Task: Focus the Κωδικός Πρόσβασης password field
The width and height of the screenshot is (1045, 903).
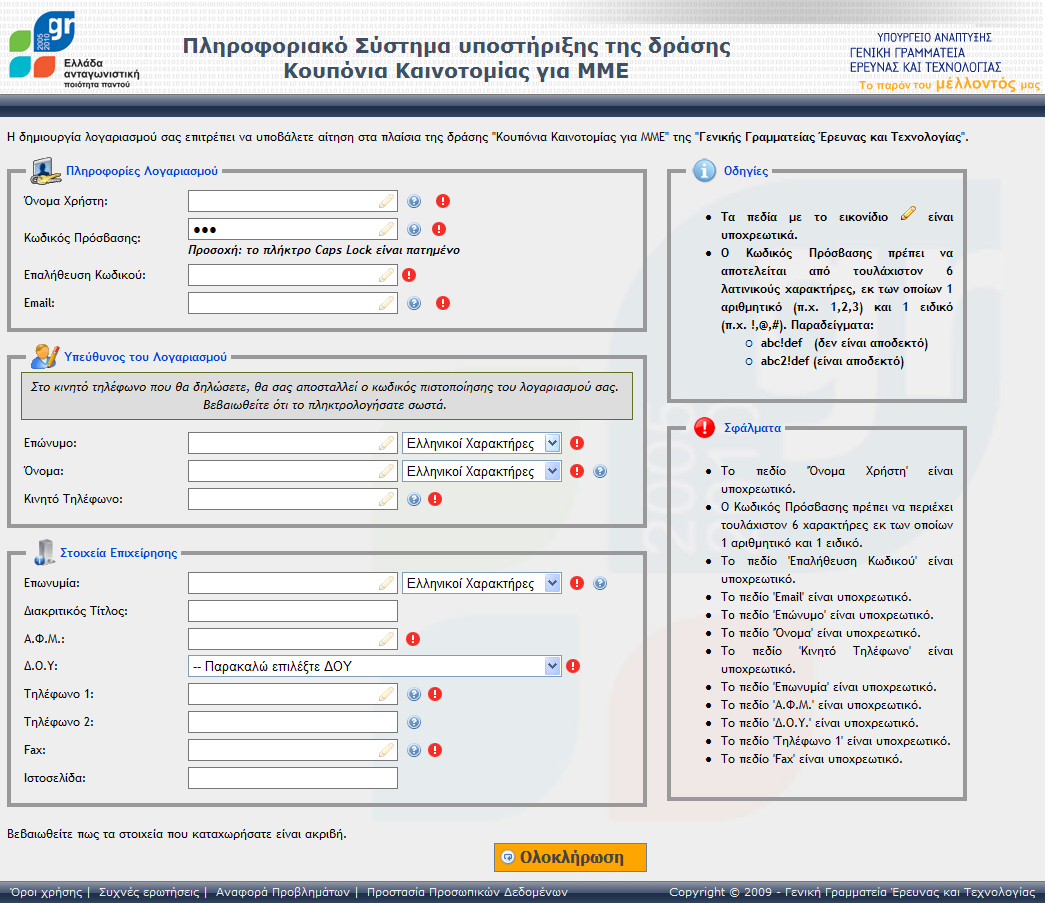Action: click(x=293, y=229)
